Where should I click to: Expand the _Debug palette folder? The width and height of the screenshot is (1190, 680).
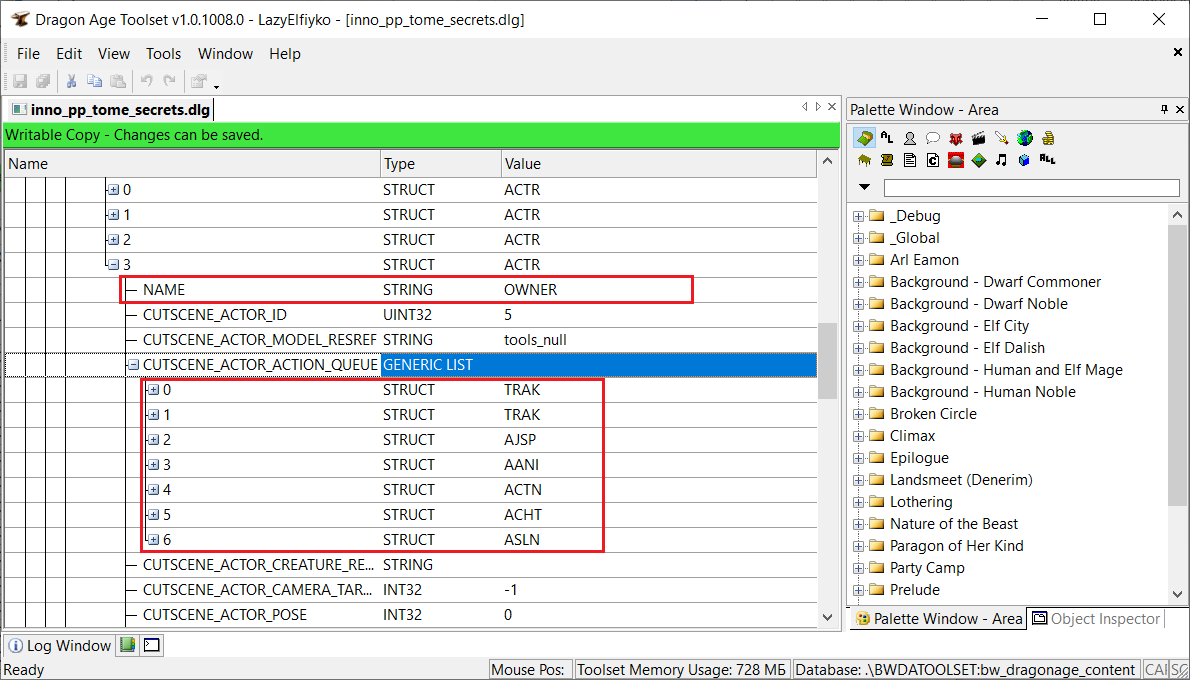(x=858, y=216)
